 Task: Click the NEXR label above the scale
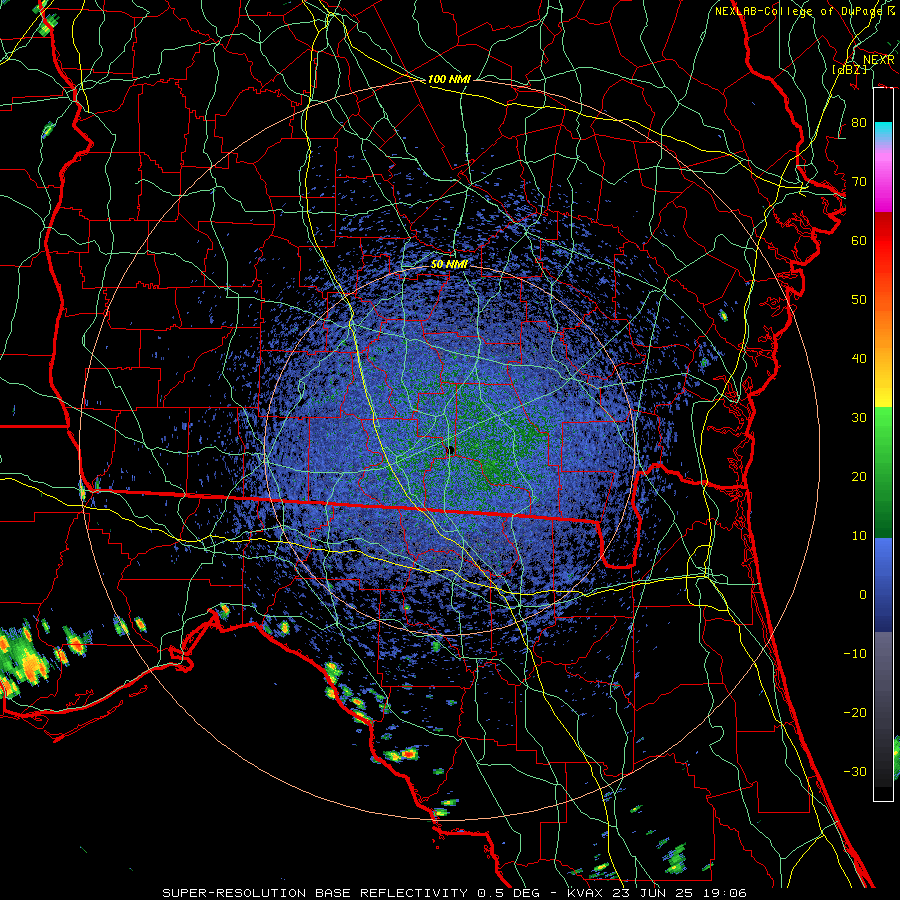point(879,60)
